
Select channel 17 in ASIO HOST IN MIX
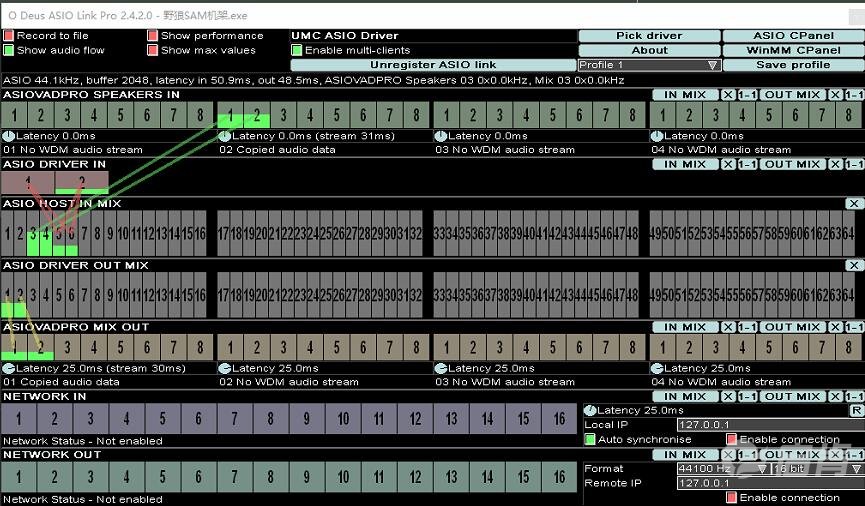point(223,233)
